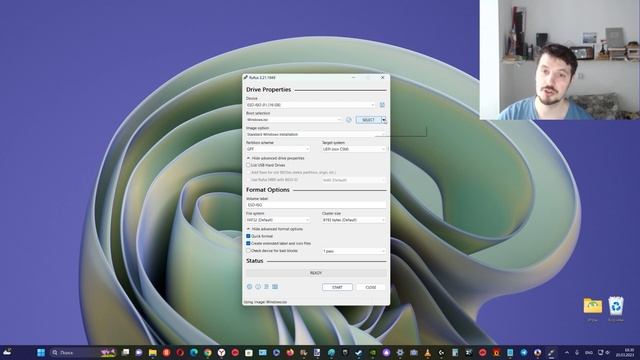Open the Target system dropdown
The width and height of the screenshot is (640, 360).
354,149
